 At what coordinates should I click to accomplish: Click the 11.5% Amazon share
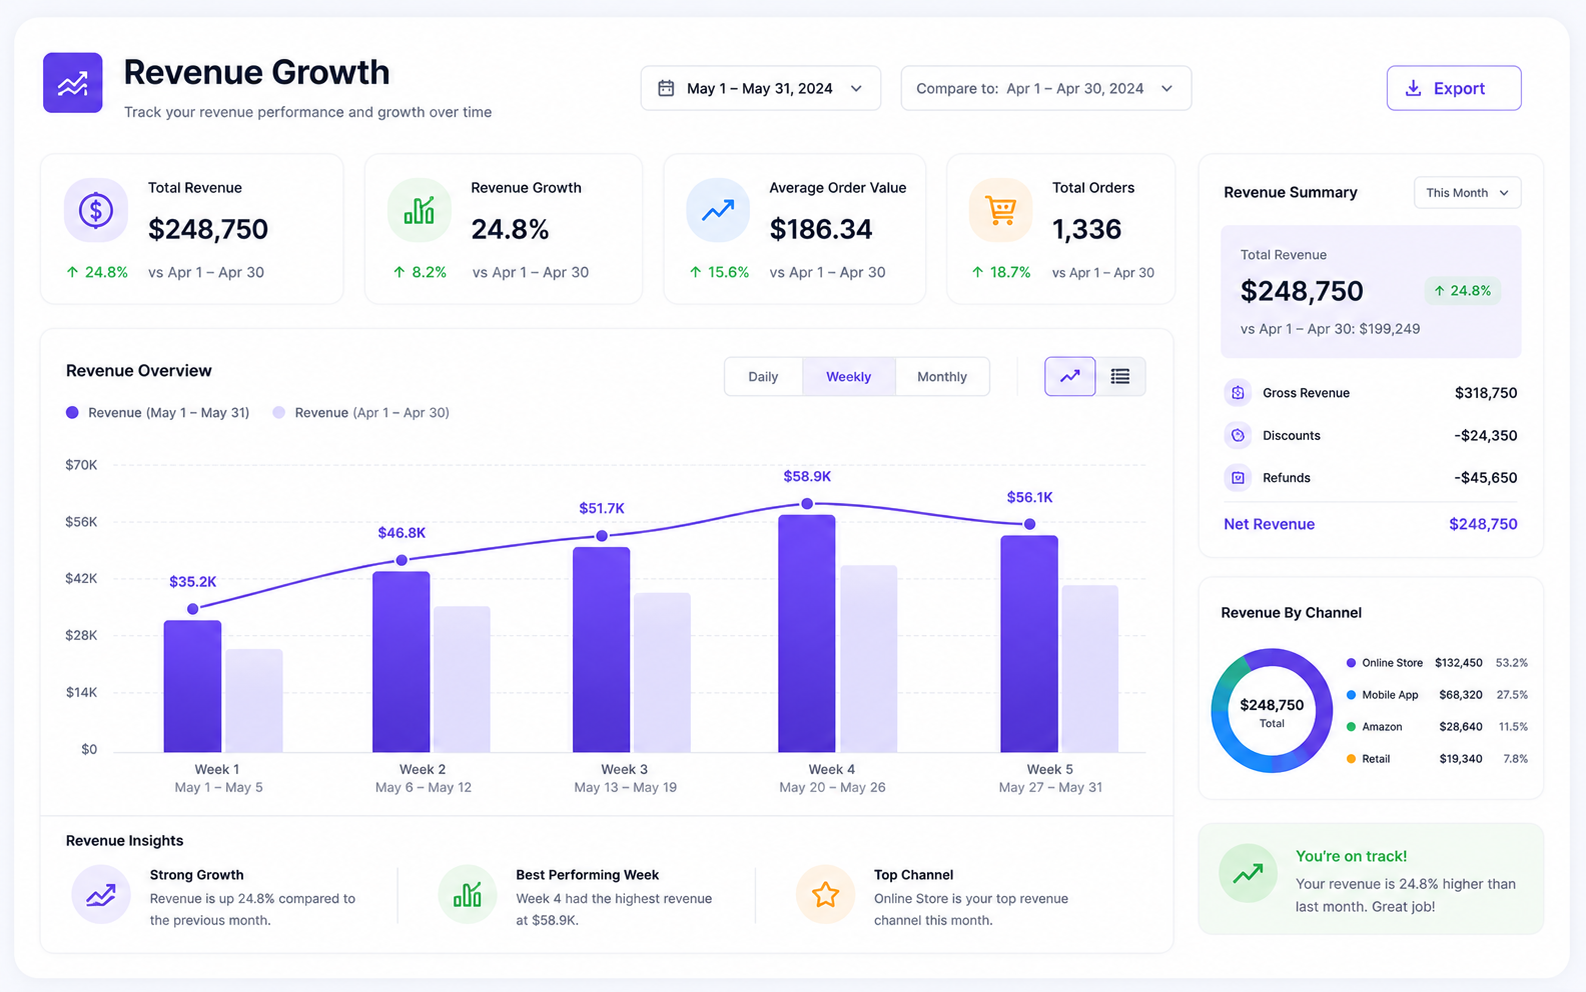point(1513,727)
